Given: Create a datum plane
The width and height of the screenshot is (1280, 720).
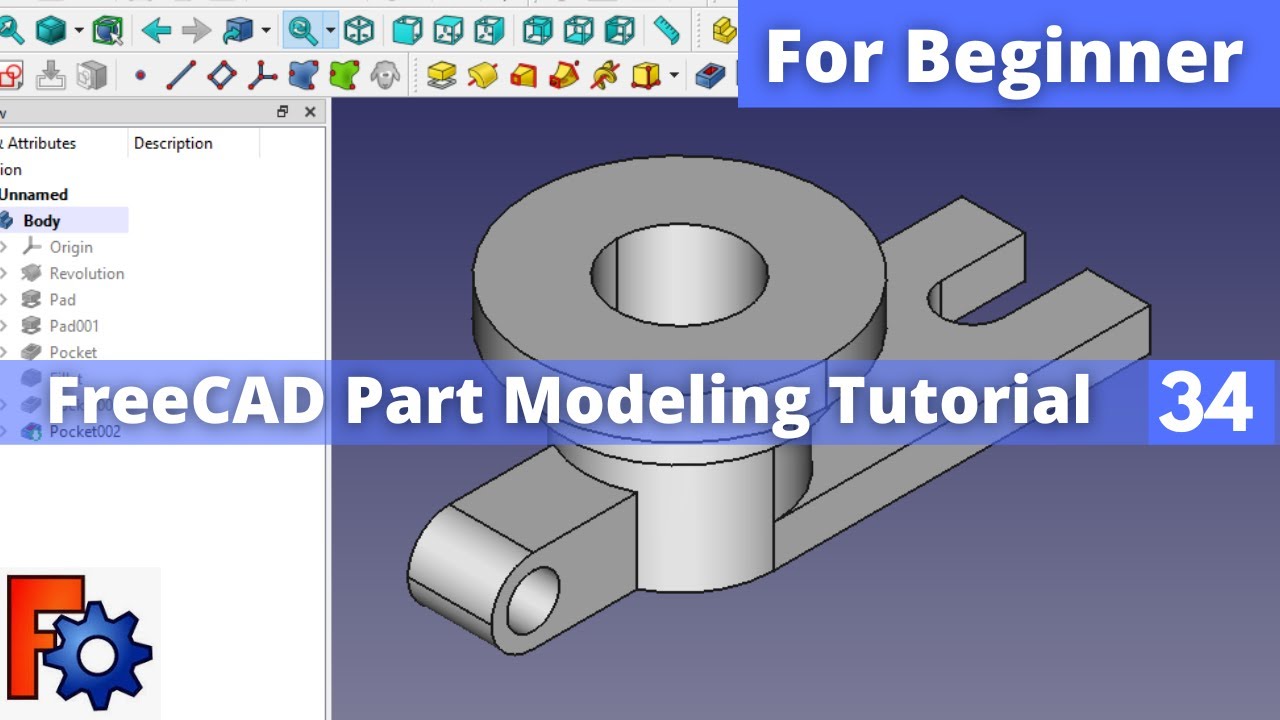Looking at the screenshot, I should pyautogui.click(x=221, y=74).
